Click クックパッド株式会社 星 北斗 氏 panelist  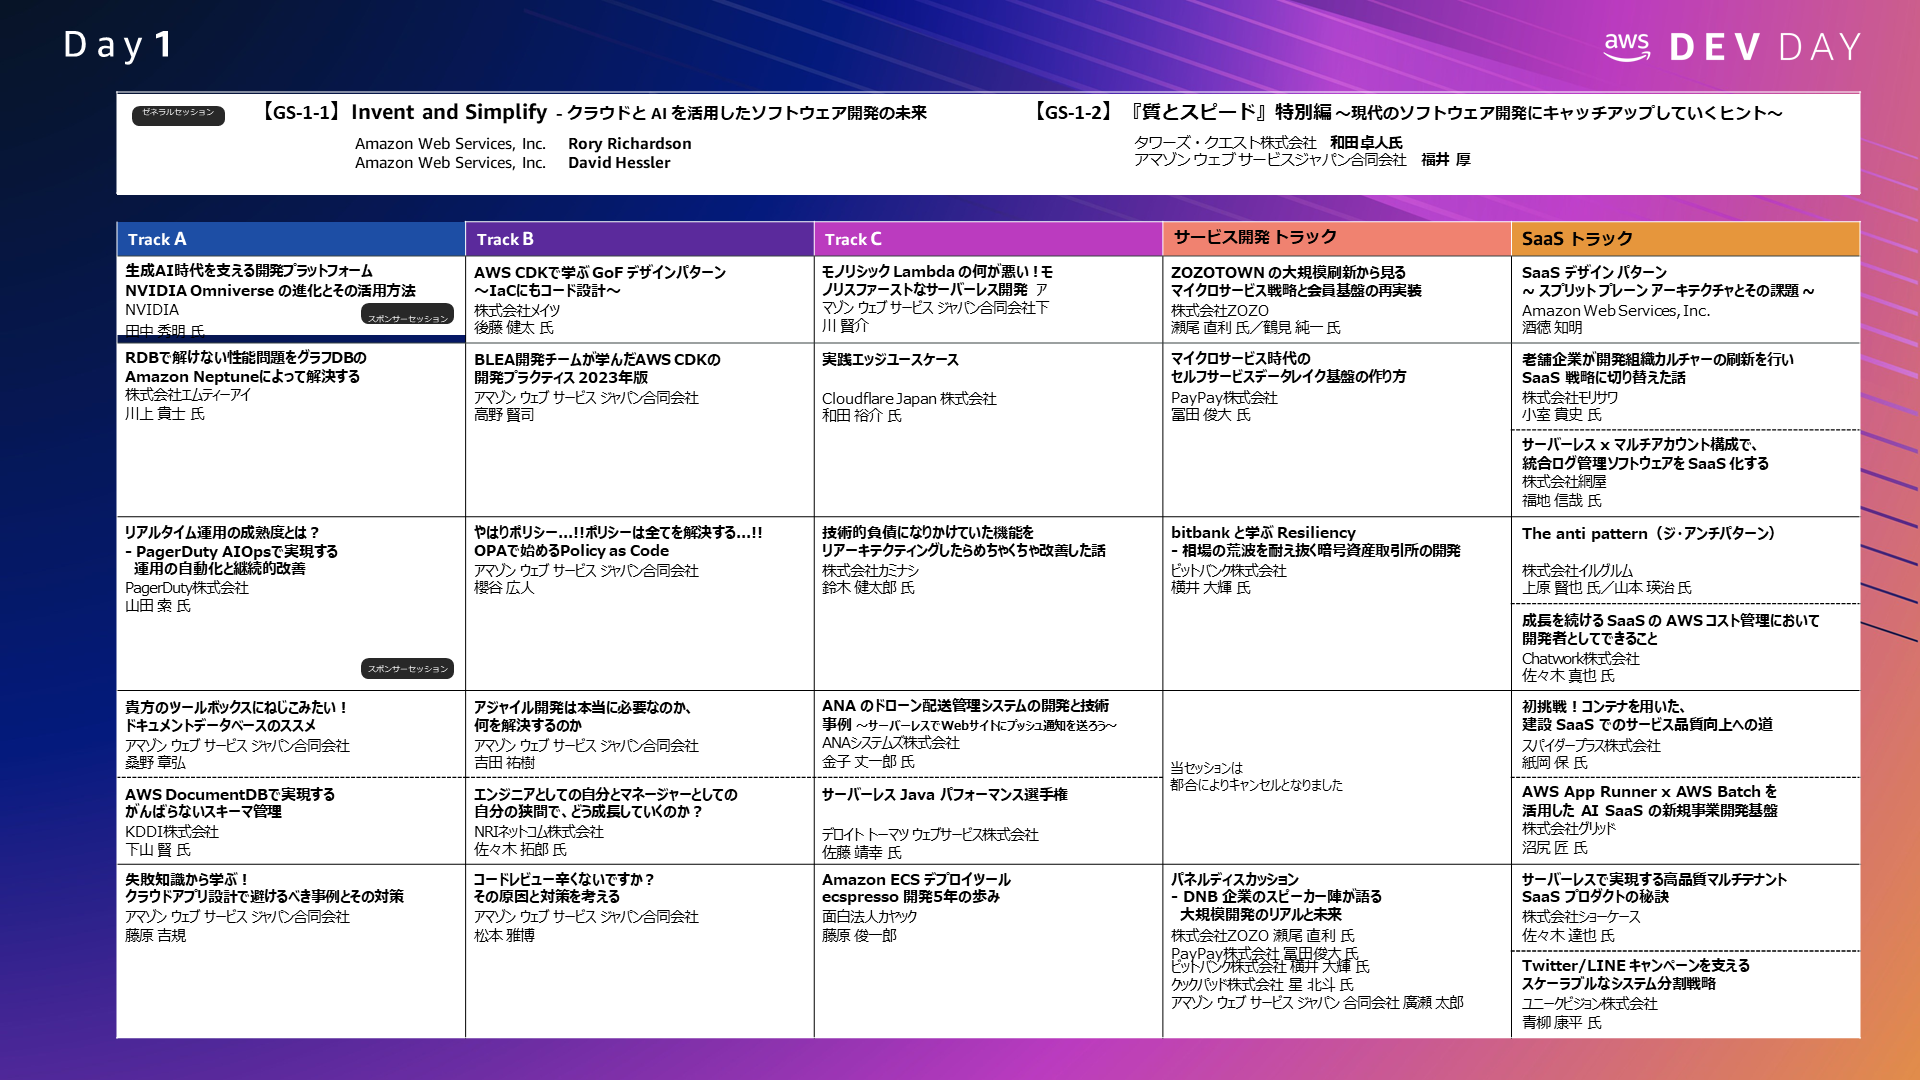(x=1262, y=985)
